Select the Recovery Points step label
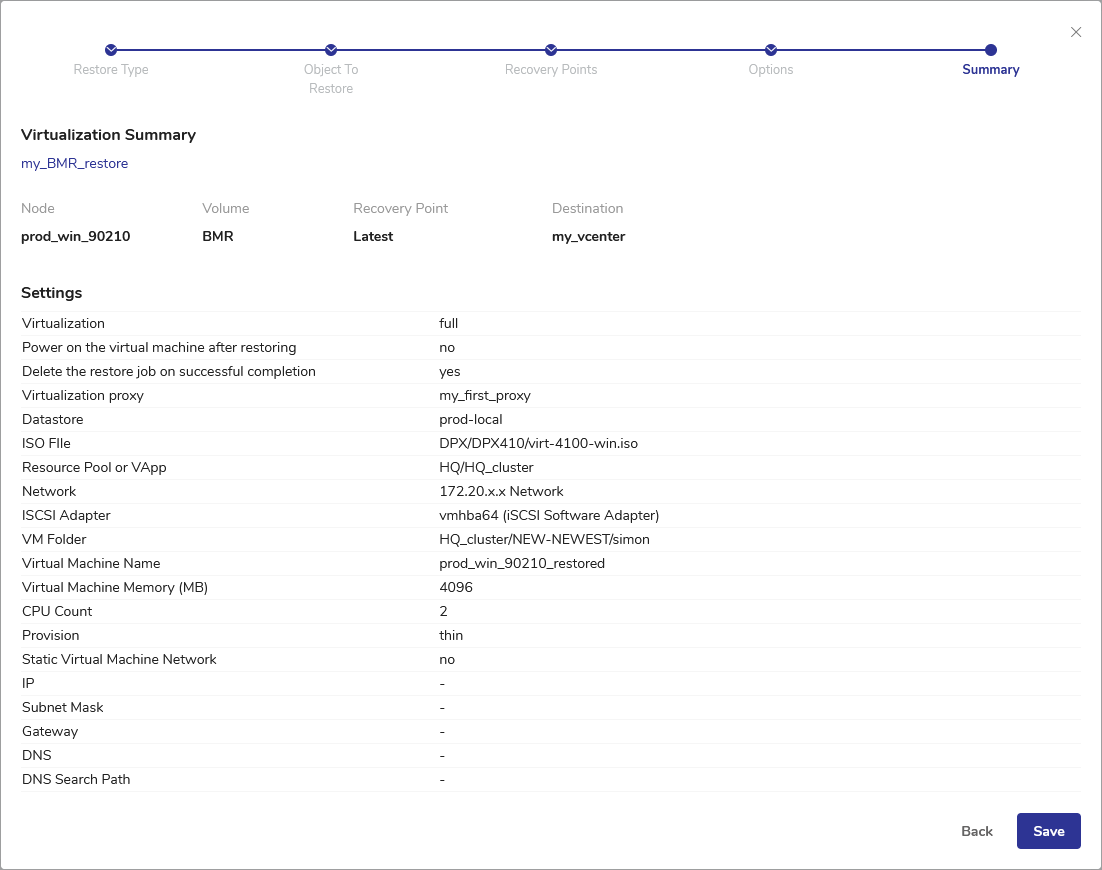This screenshot has height=870, width=1102. coord(551,70)
